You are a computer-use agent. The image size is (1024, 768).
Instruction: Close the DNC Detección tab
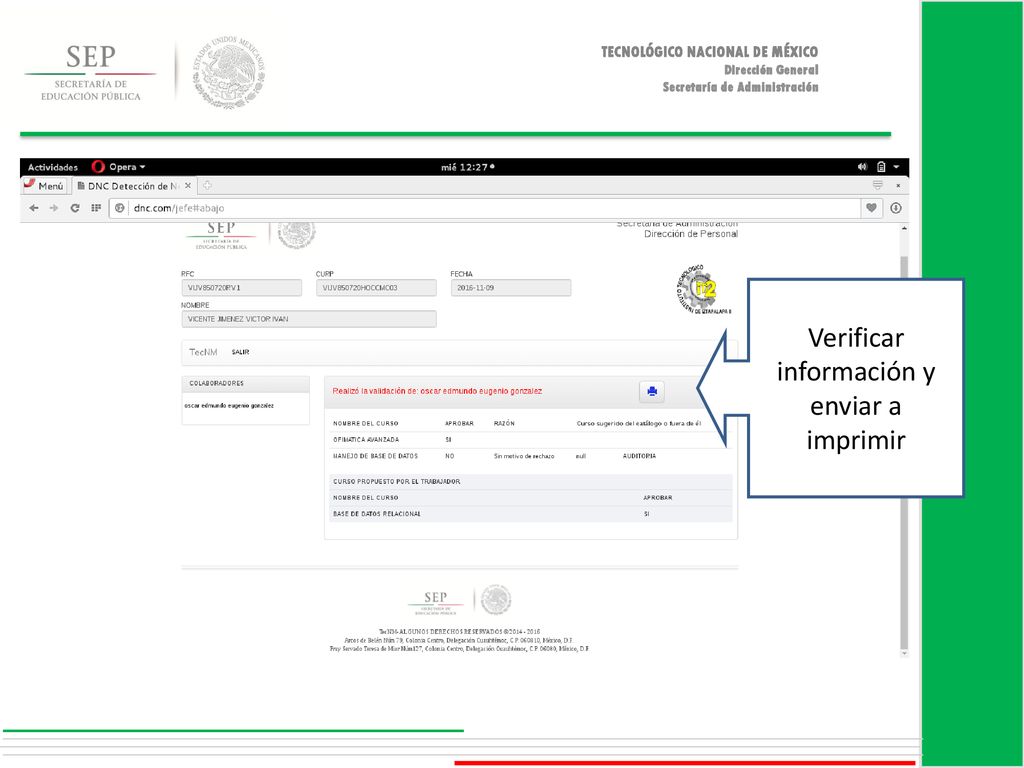(187, 185)
